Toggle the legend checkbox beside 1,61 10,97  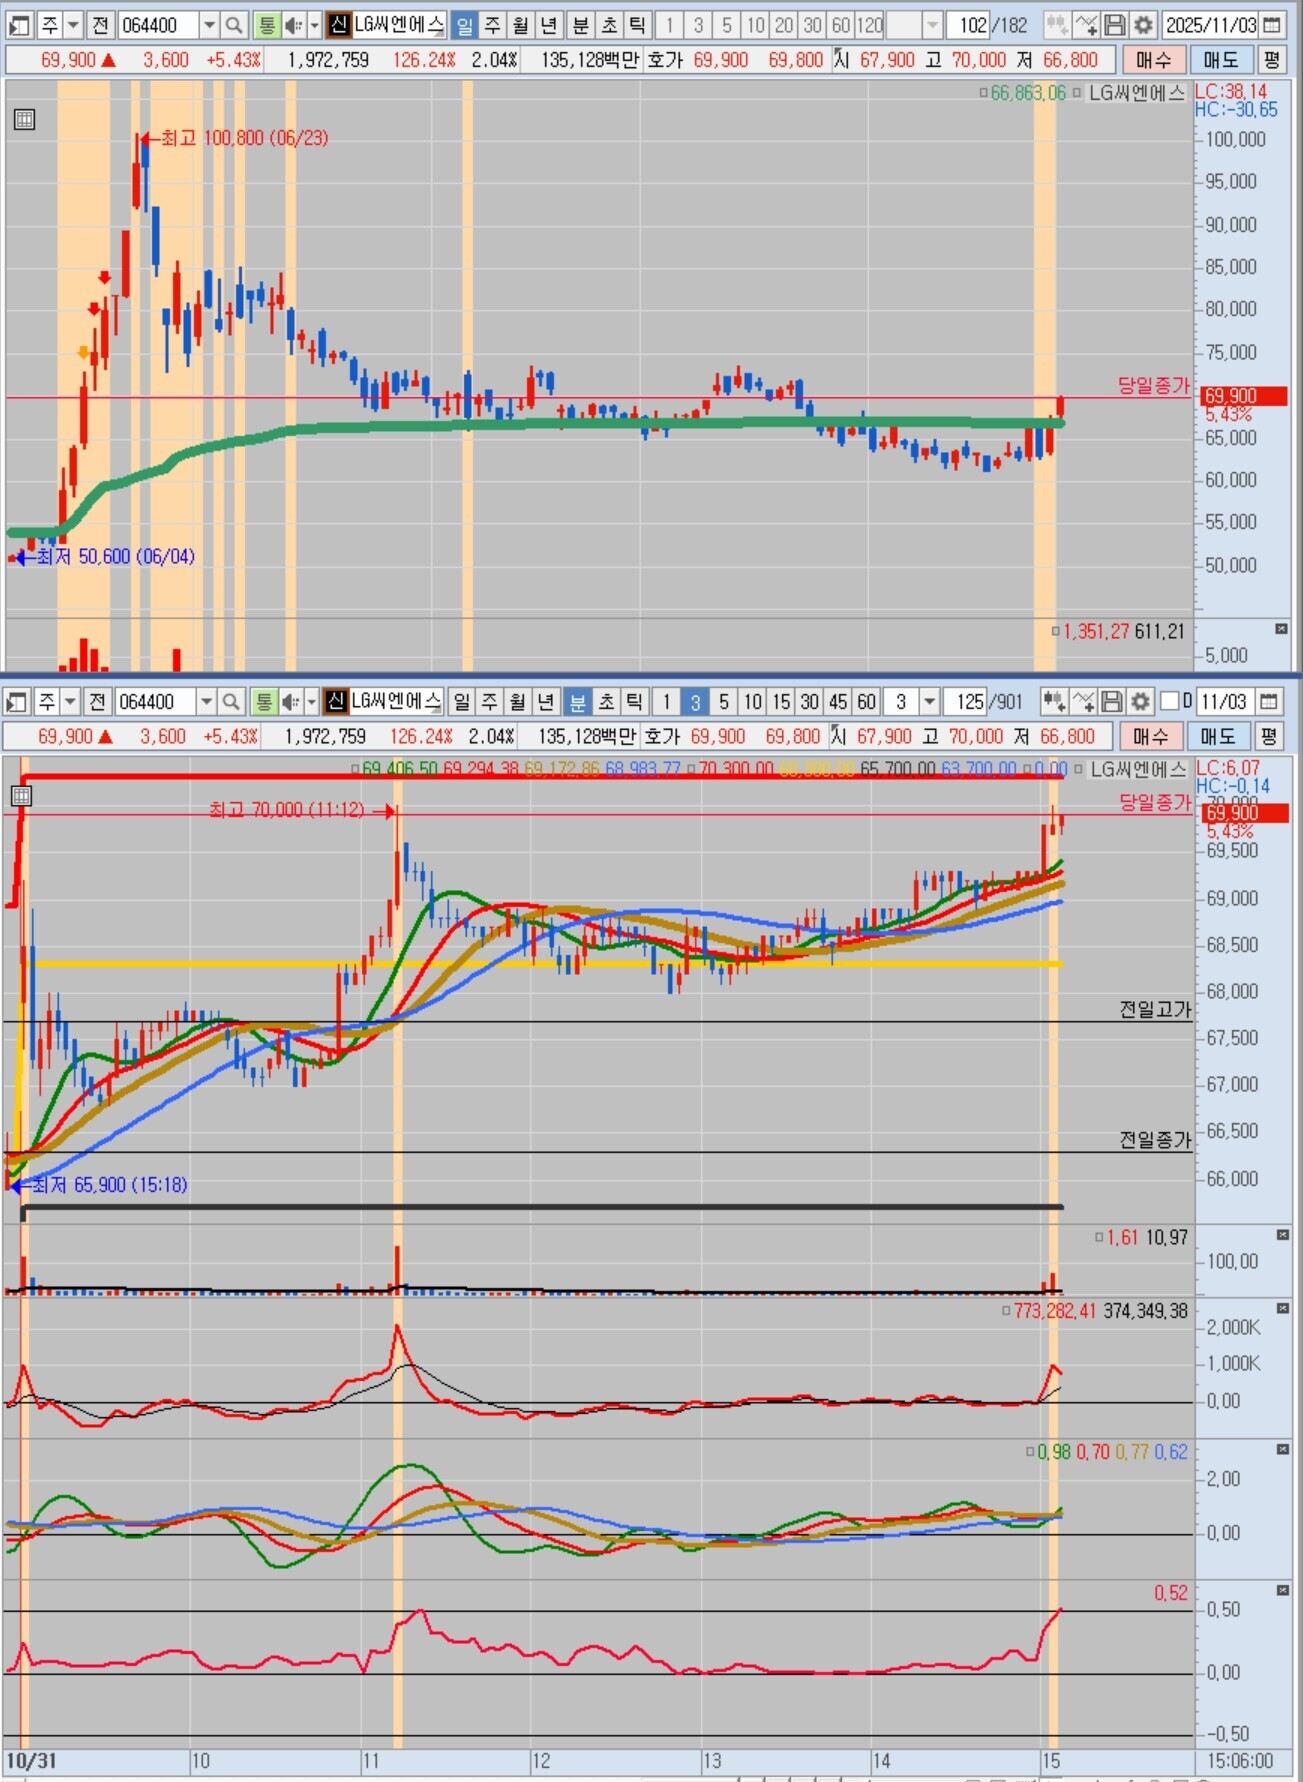[x=1099, y=1238]
